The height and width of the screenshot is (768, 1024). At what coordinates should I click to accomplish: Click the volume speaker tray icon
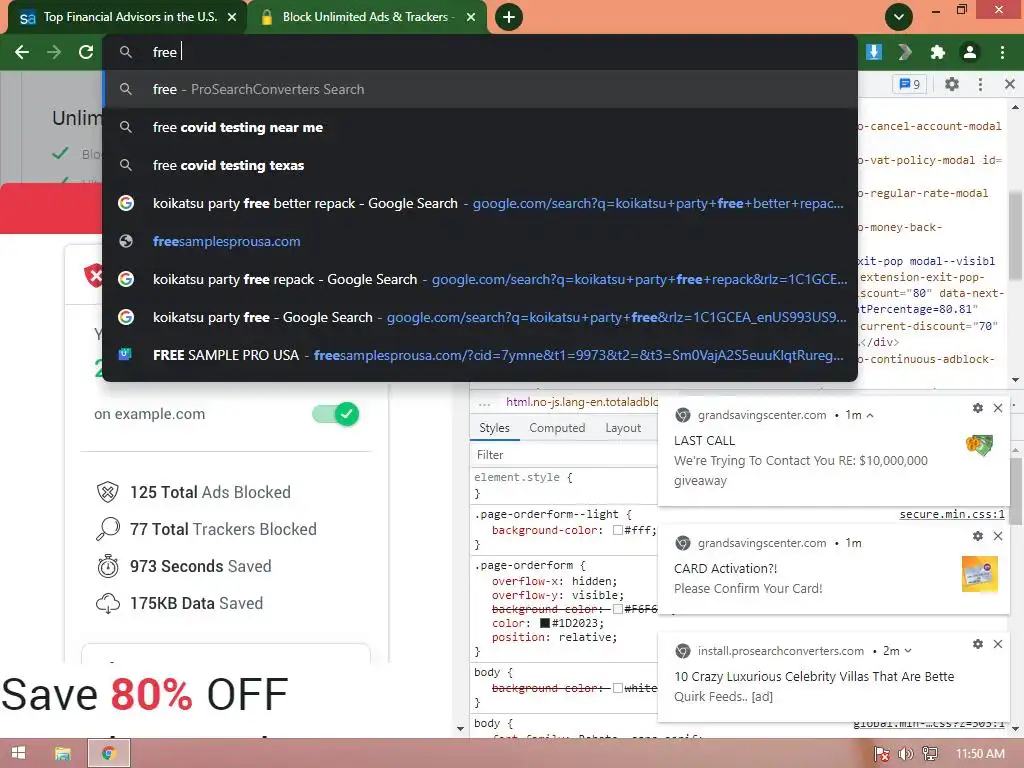(906, 754)
